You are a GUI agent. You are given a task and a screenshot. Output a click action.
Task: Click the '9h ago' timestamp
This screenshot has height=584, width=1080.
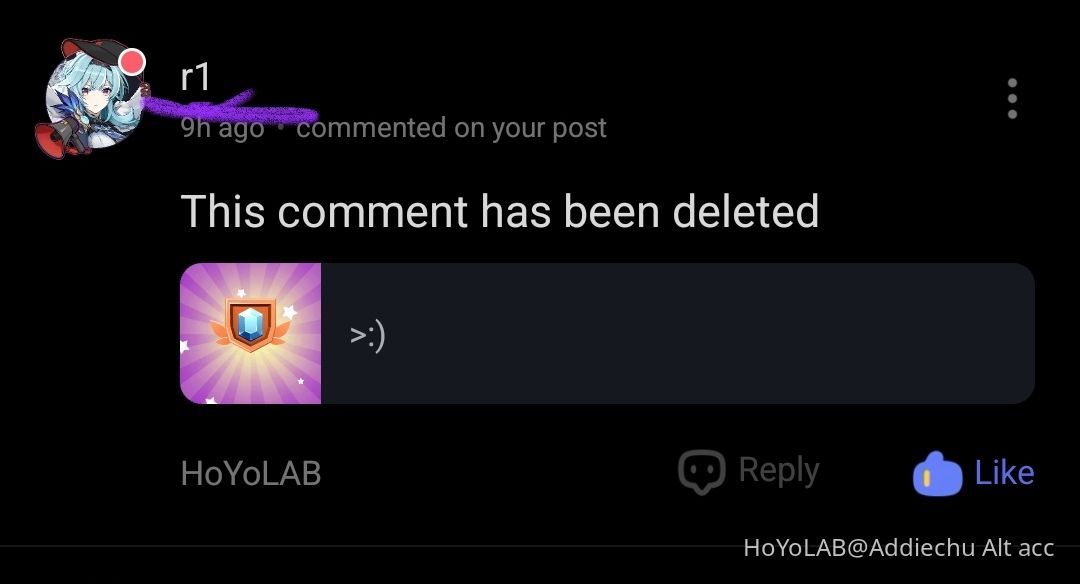(222, 128)
